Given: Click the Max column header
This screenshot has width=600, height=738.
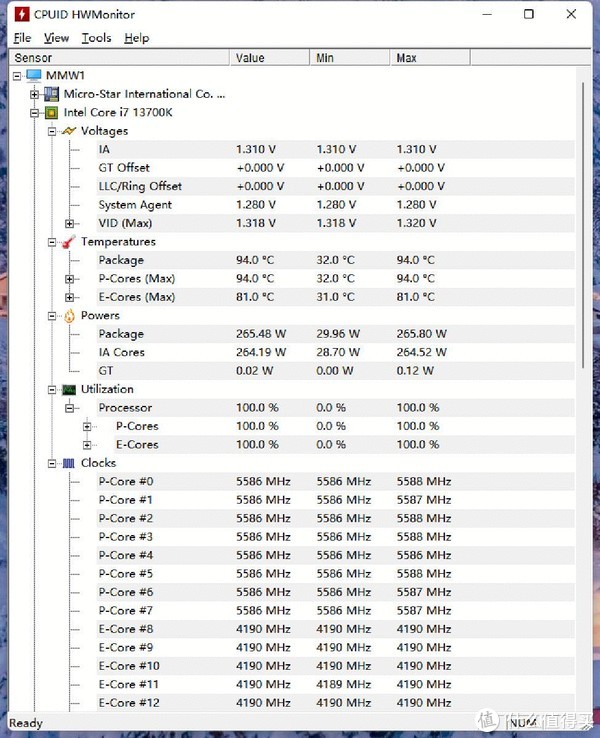Looking at the screenshot, I should click(430, 57).
